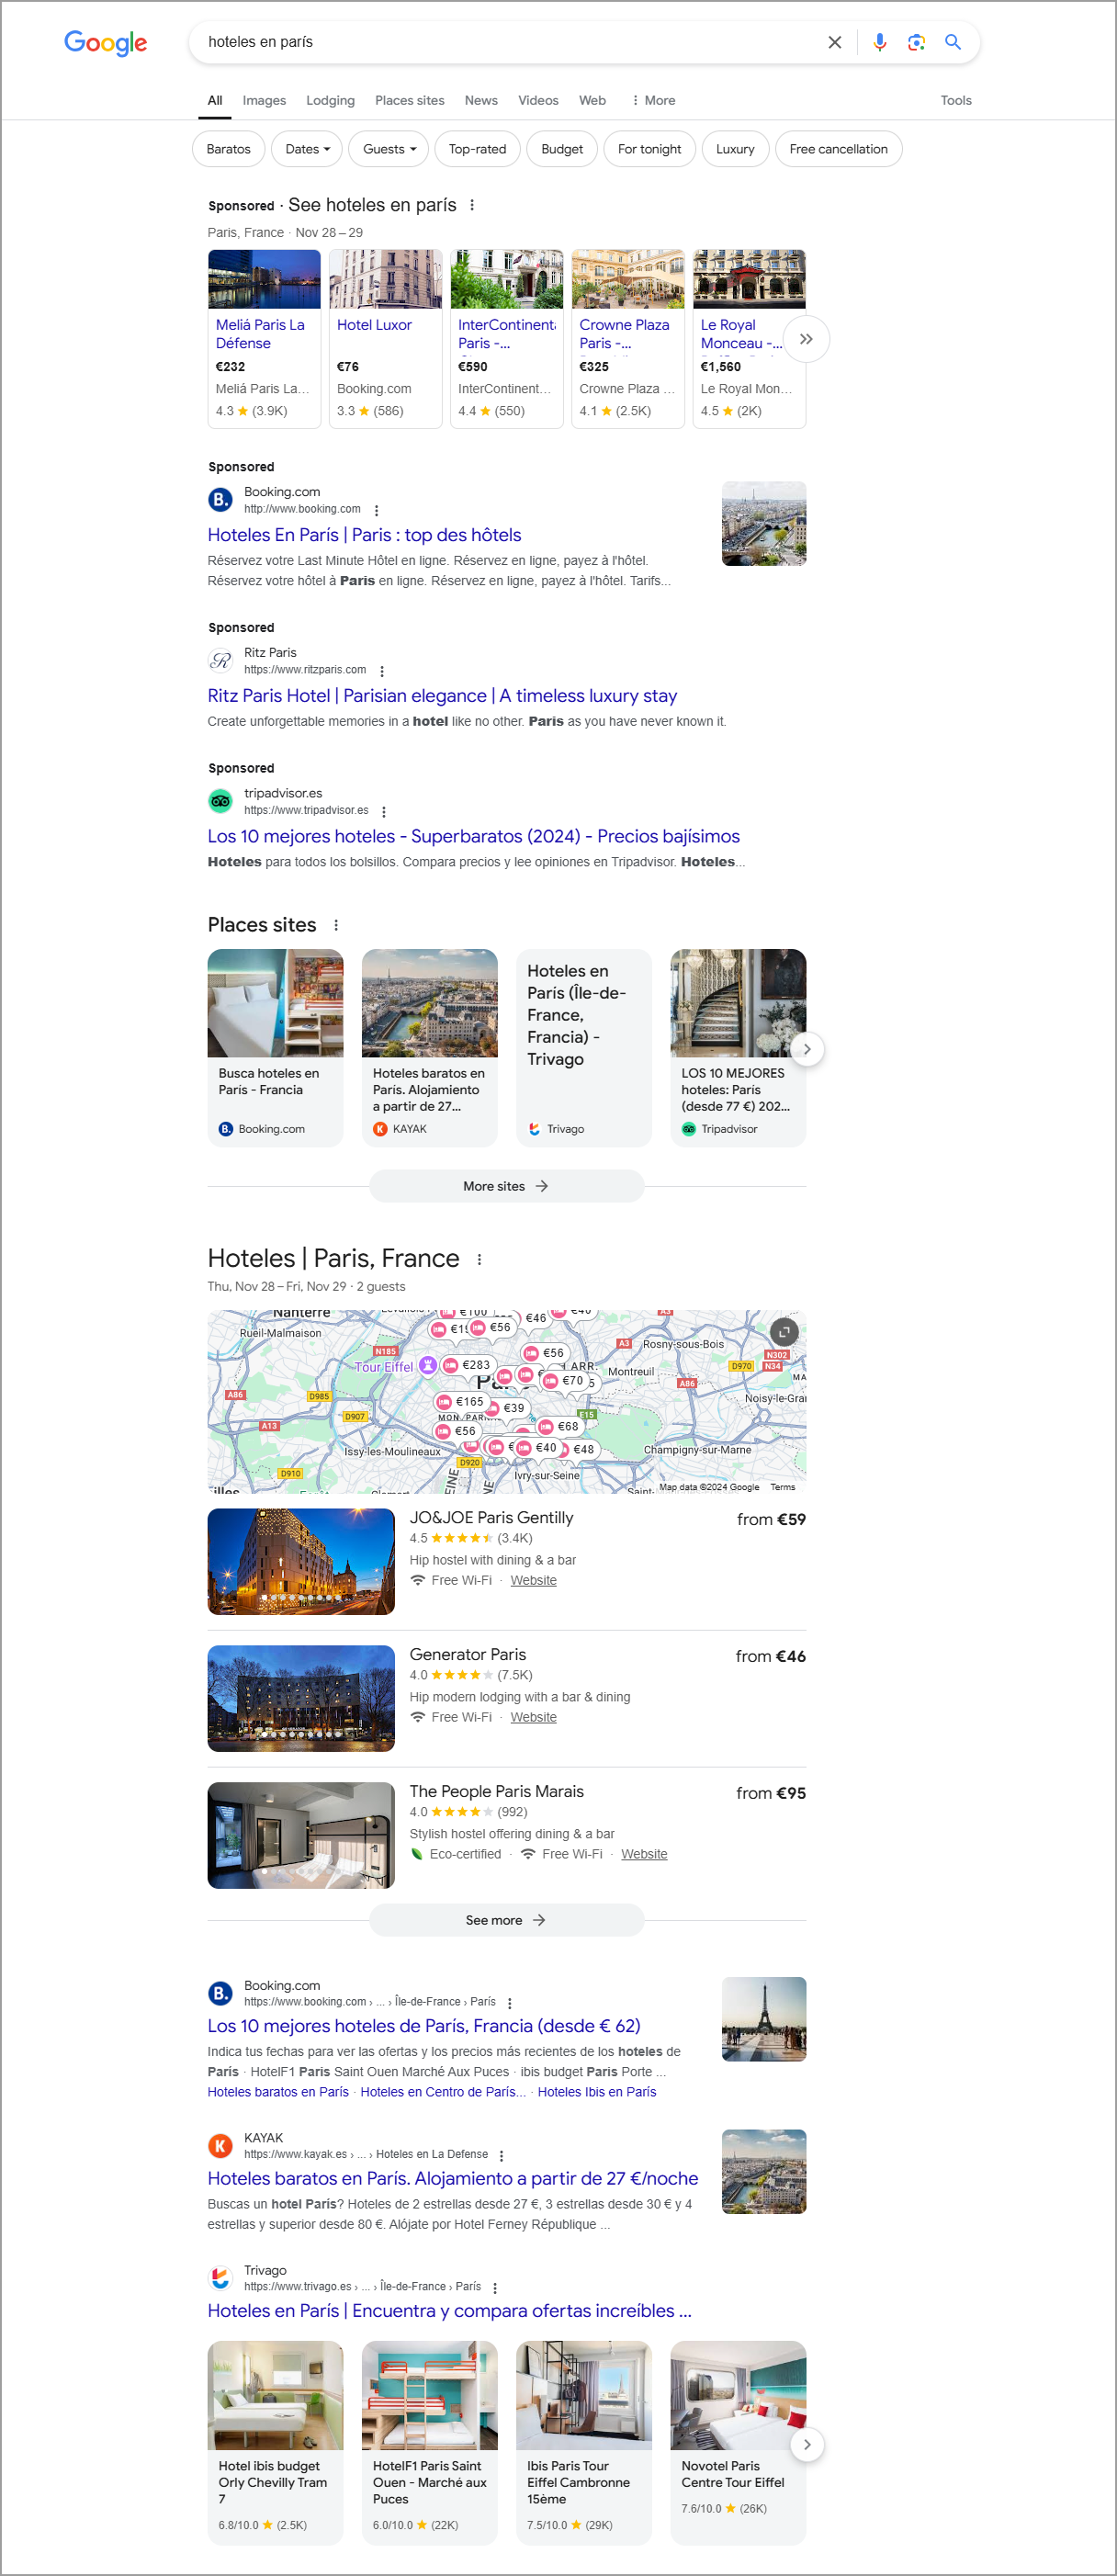
Task: Open Hotel Luxor sponsored card
Action: coord(385,339)
